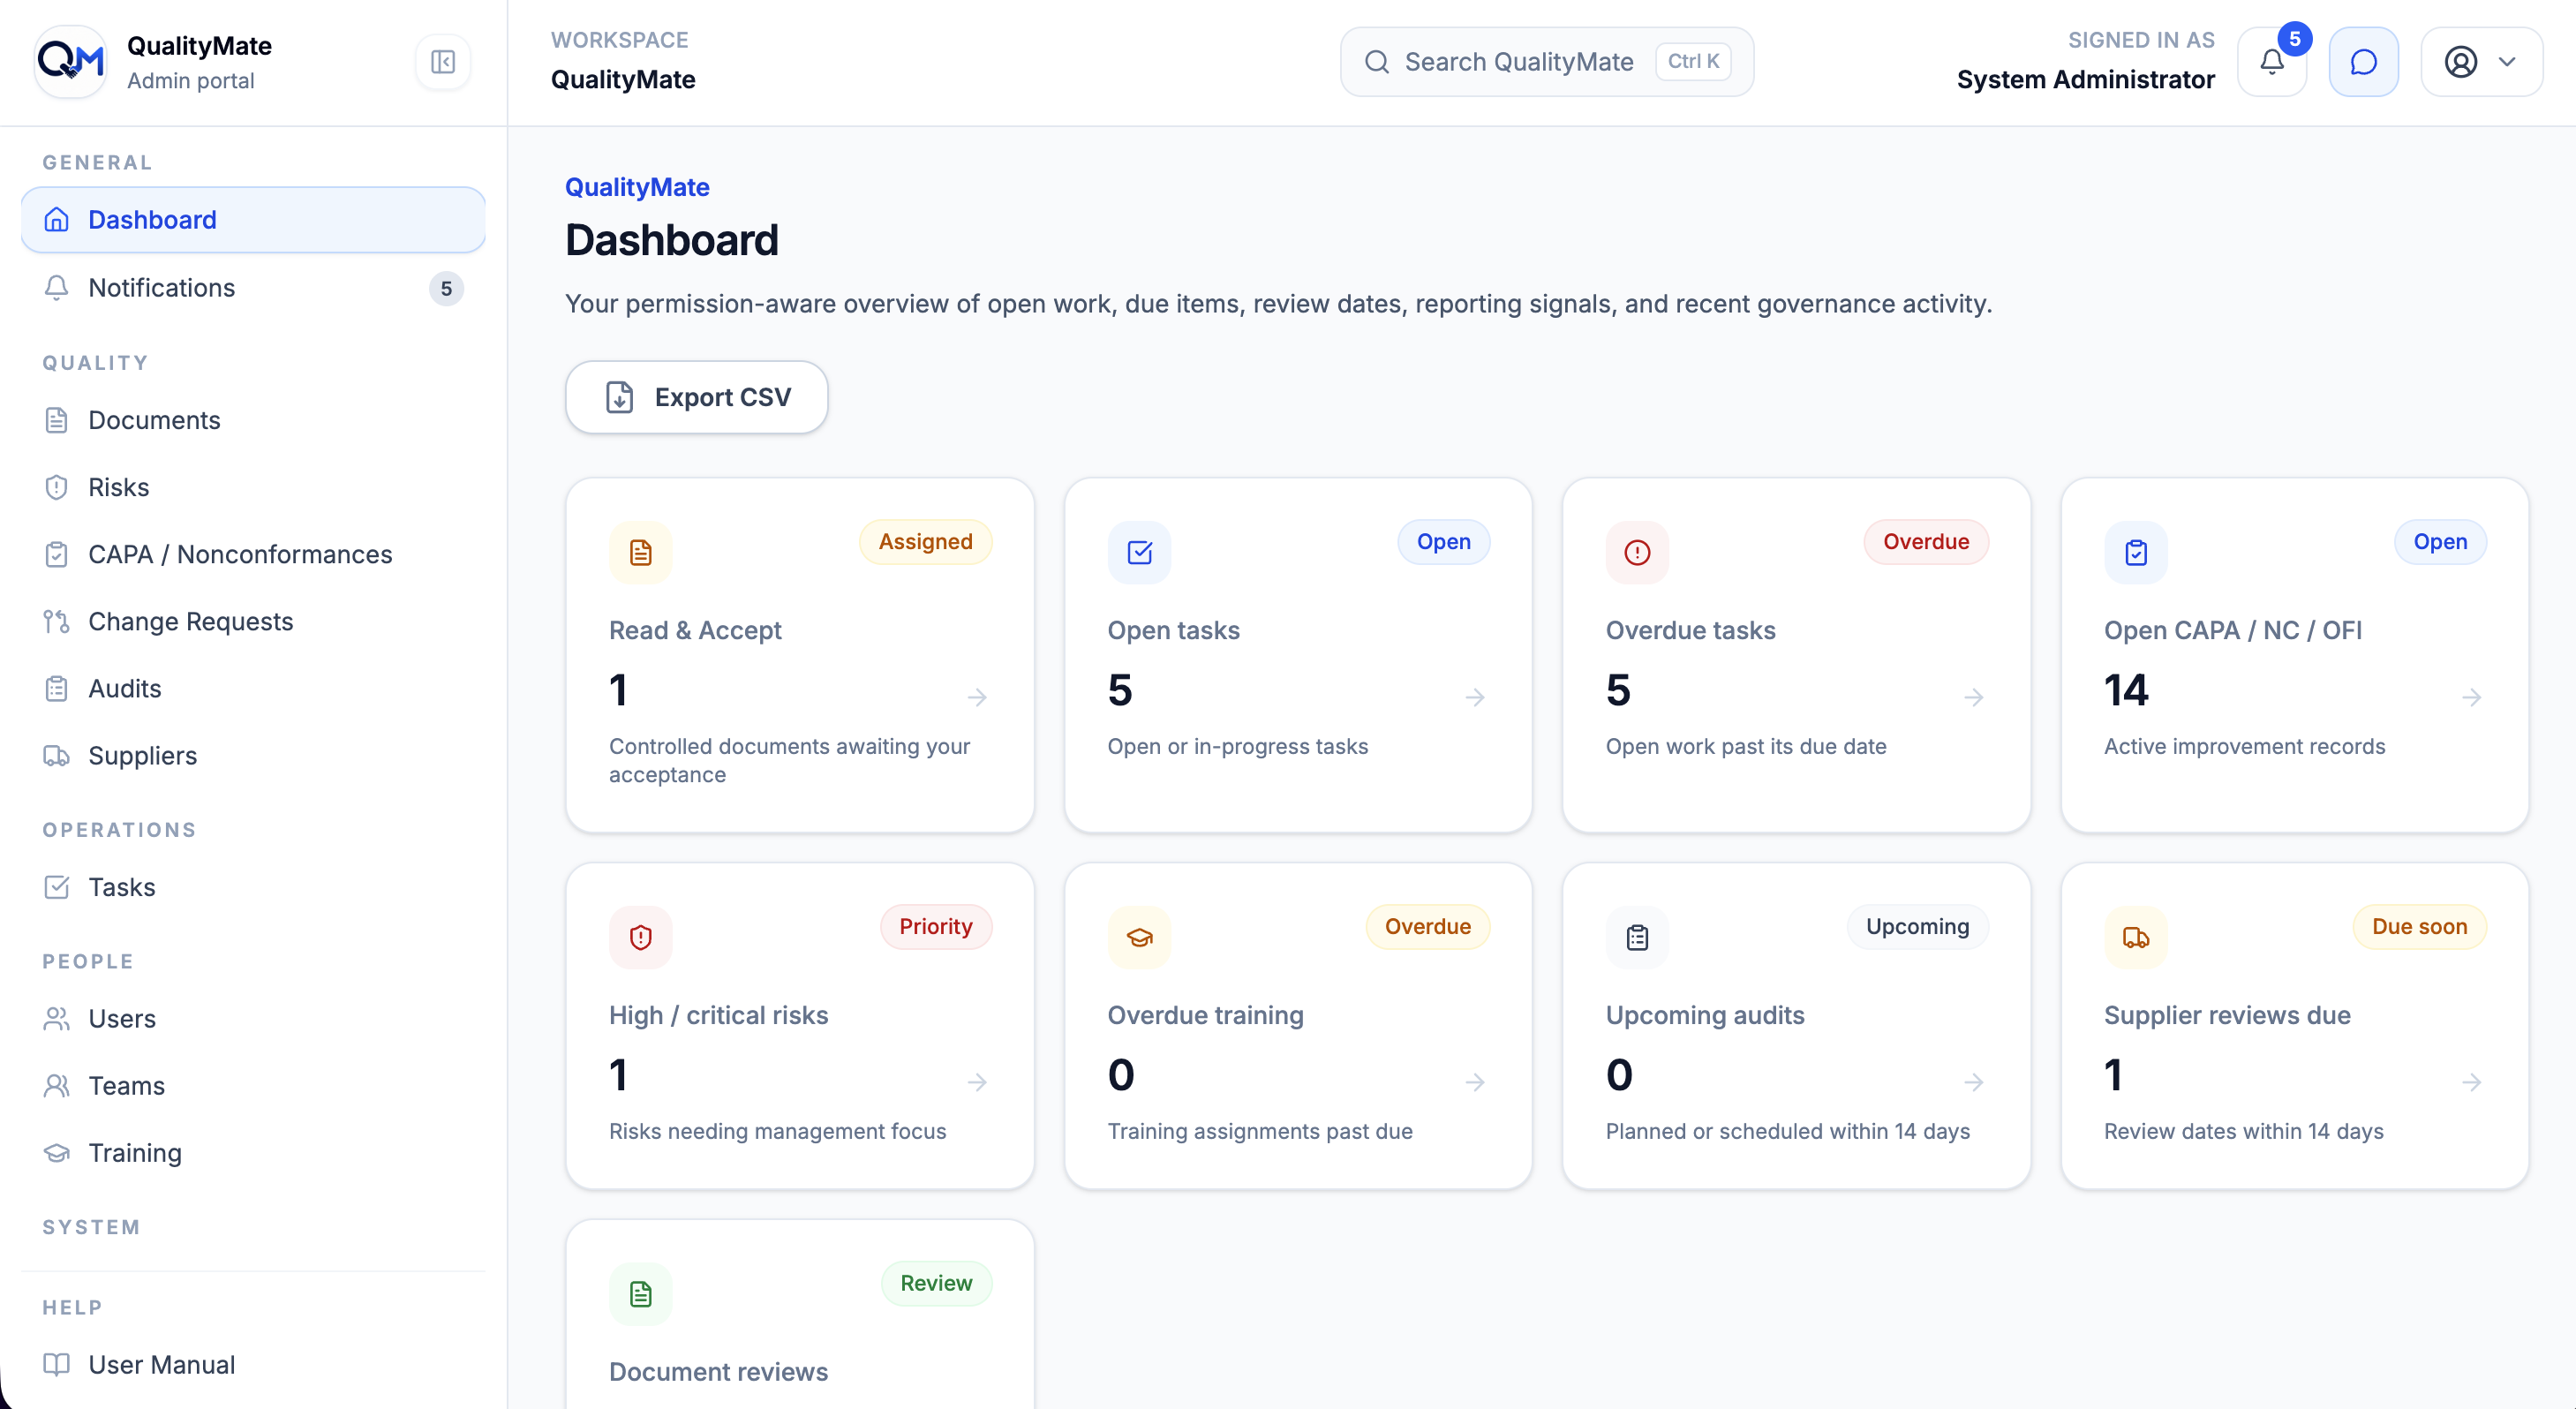Image resolution: width=2576 pixels, height=1409 pixels.
Task: Open the user account dropdown
Action: coord(2481,62)
